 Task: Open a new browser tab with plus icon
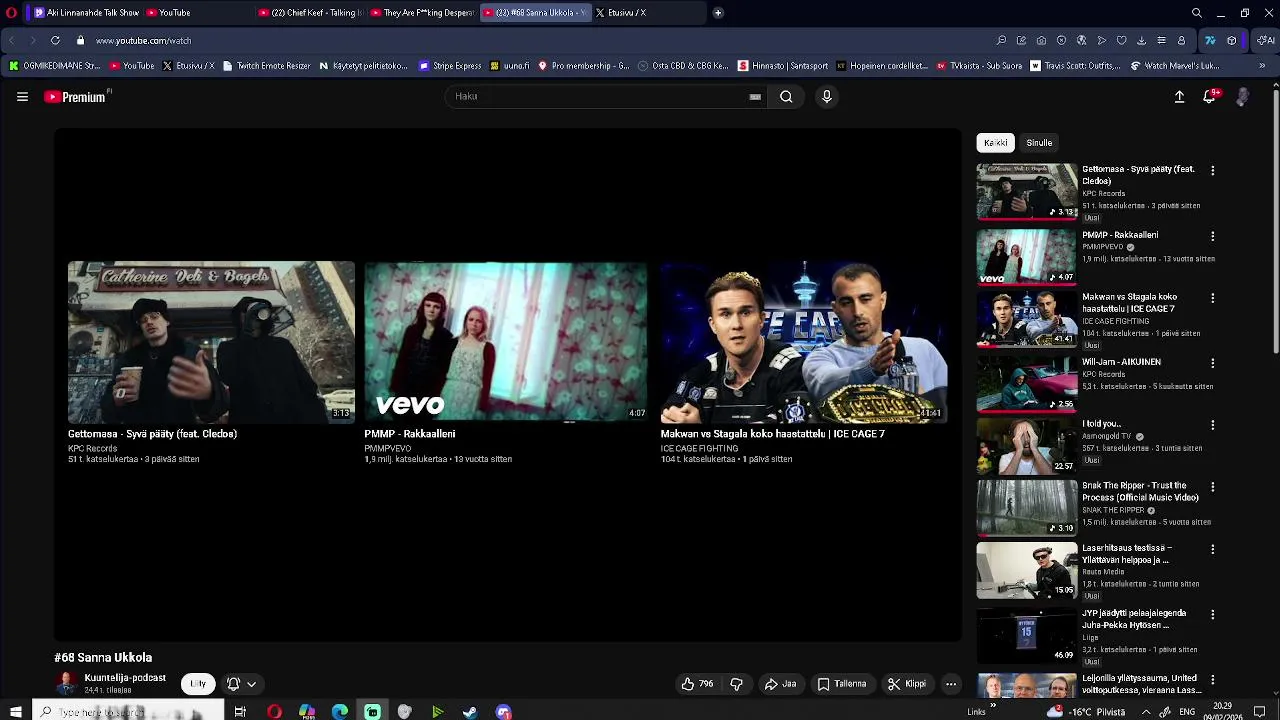click(718, 13)
